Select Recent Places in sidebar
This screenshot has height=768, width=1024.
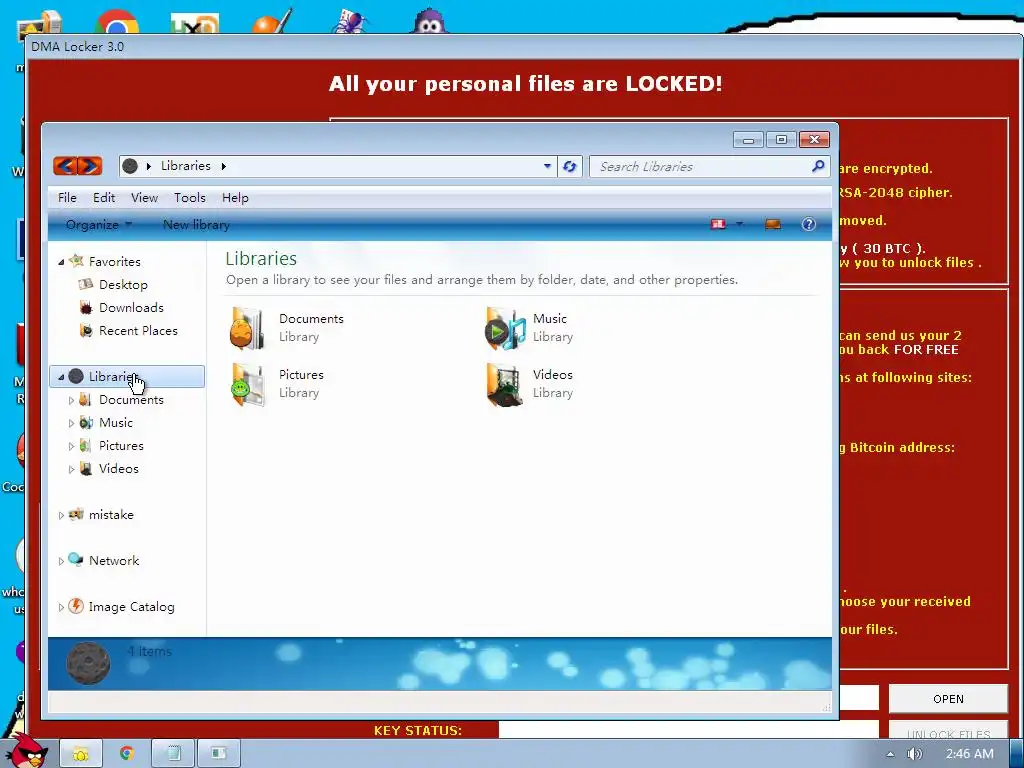(x=138, y=330)
